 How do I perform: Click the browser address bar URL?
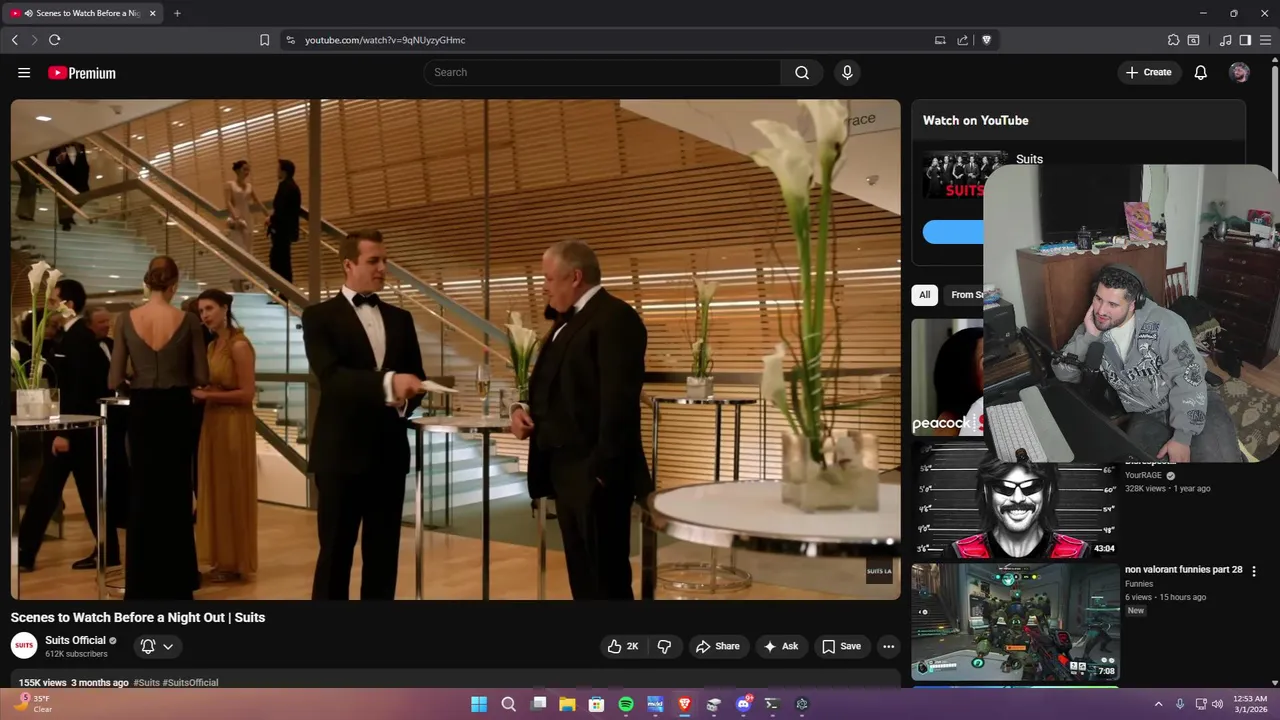pyautogui.click(x=385, y=40)
